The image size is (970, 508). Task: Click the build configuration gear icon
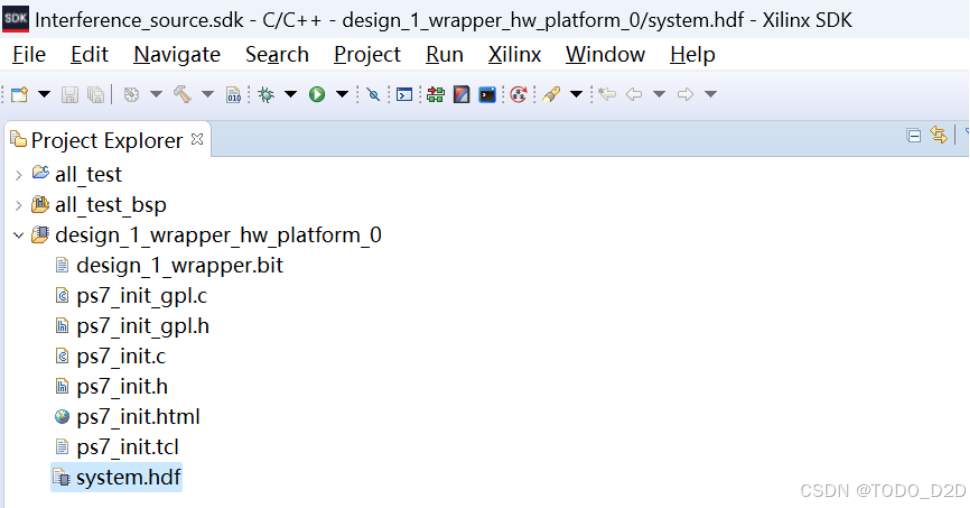coord(131,95)
